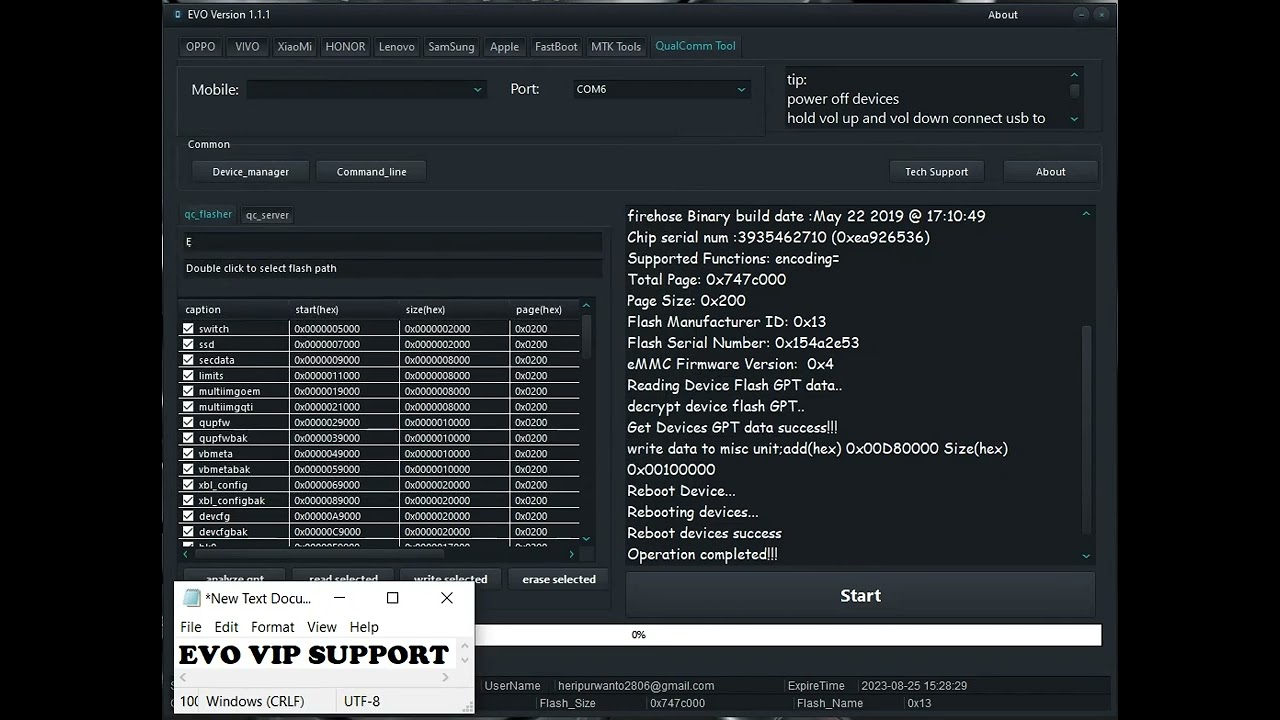
Task: Click the UserName email value
Action: coord(636,686)
